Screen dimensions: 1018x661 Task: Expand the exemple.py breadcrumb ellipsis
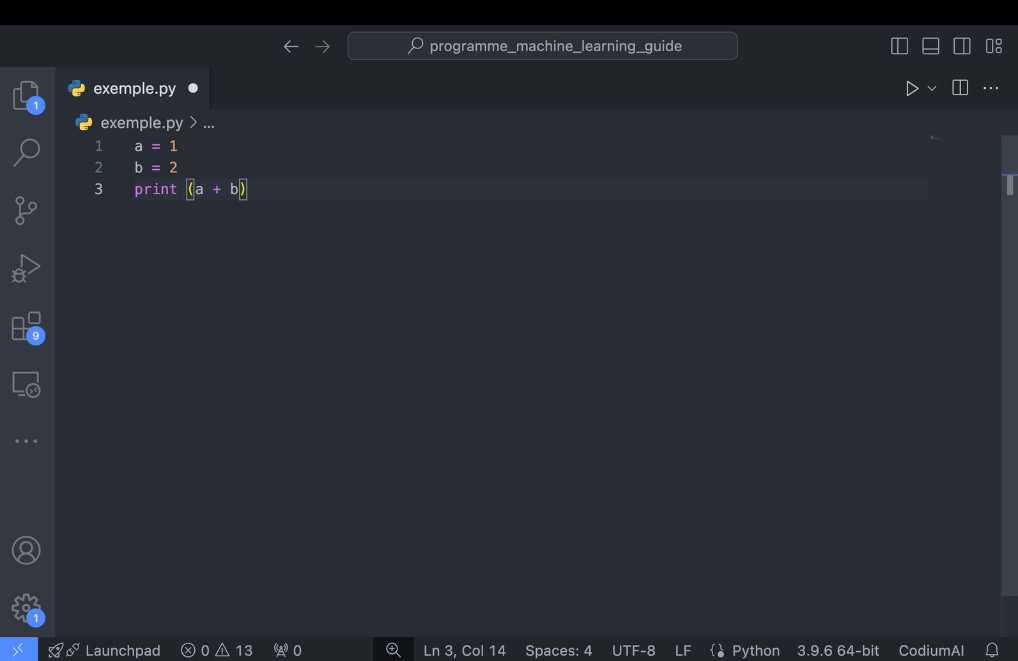[x=209, y=122]
